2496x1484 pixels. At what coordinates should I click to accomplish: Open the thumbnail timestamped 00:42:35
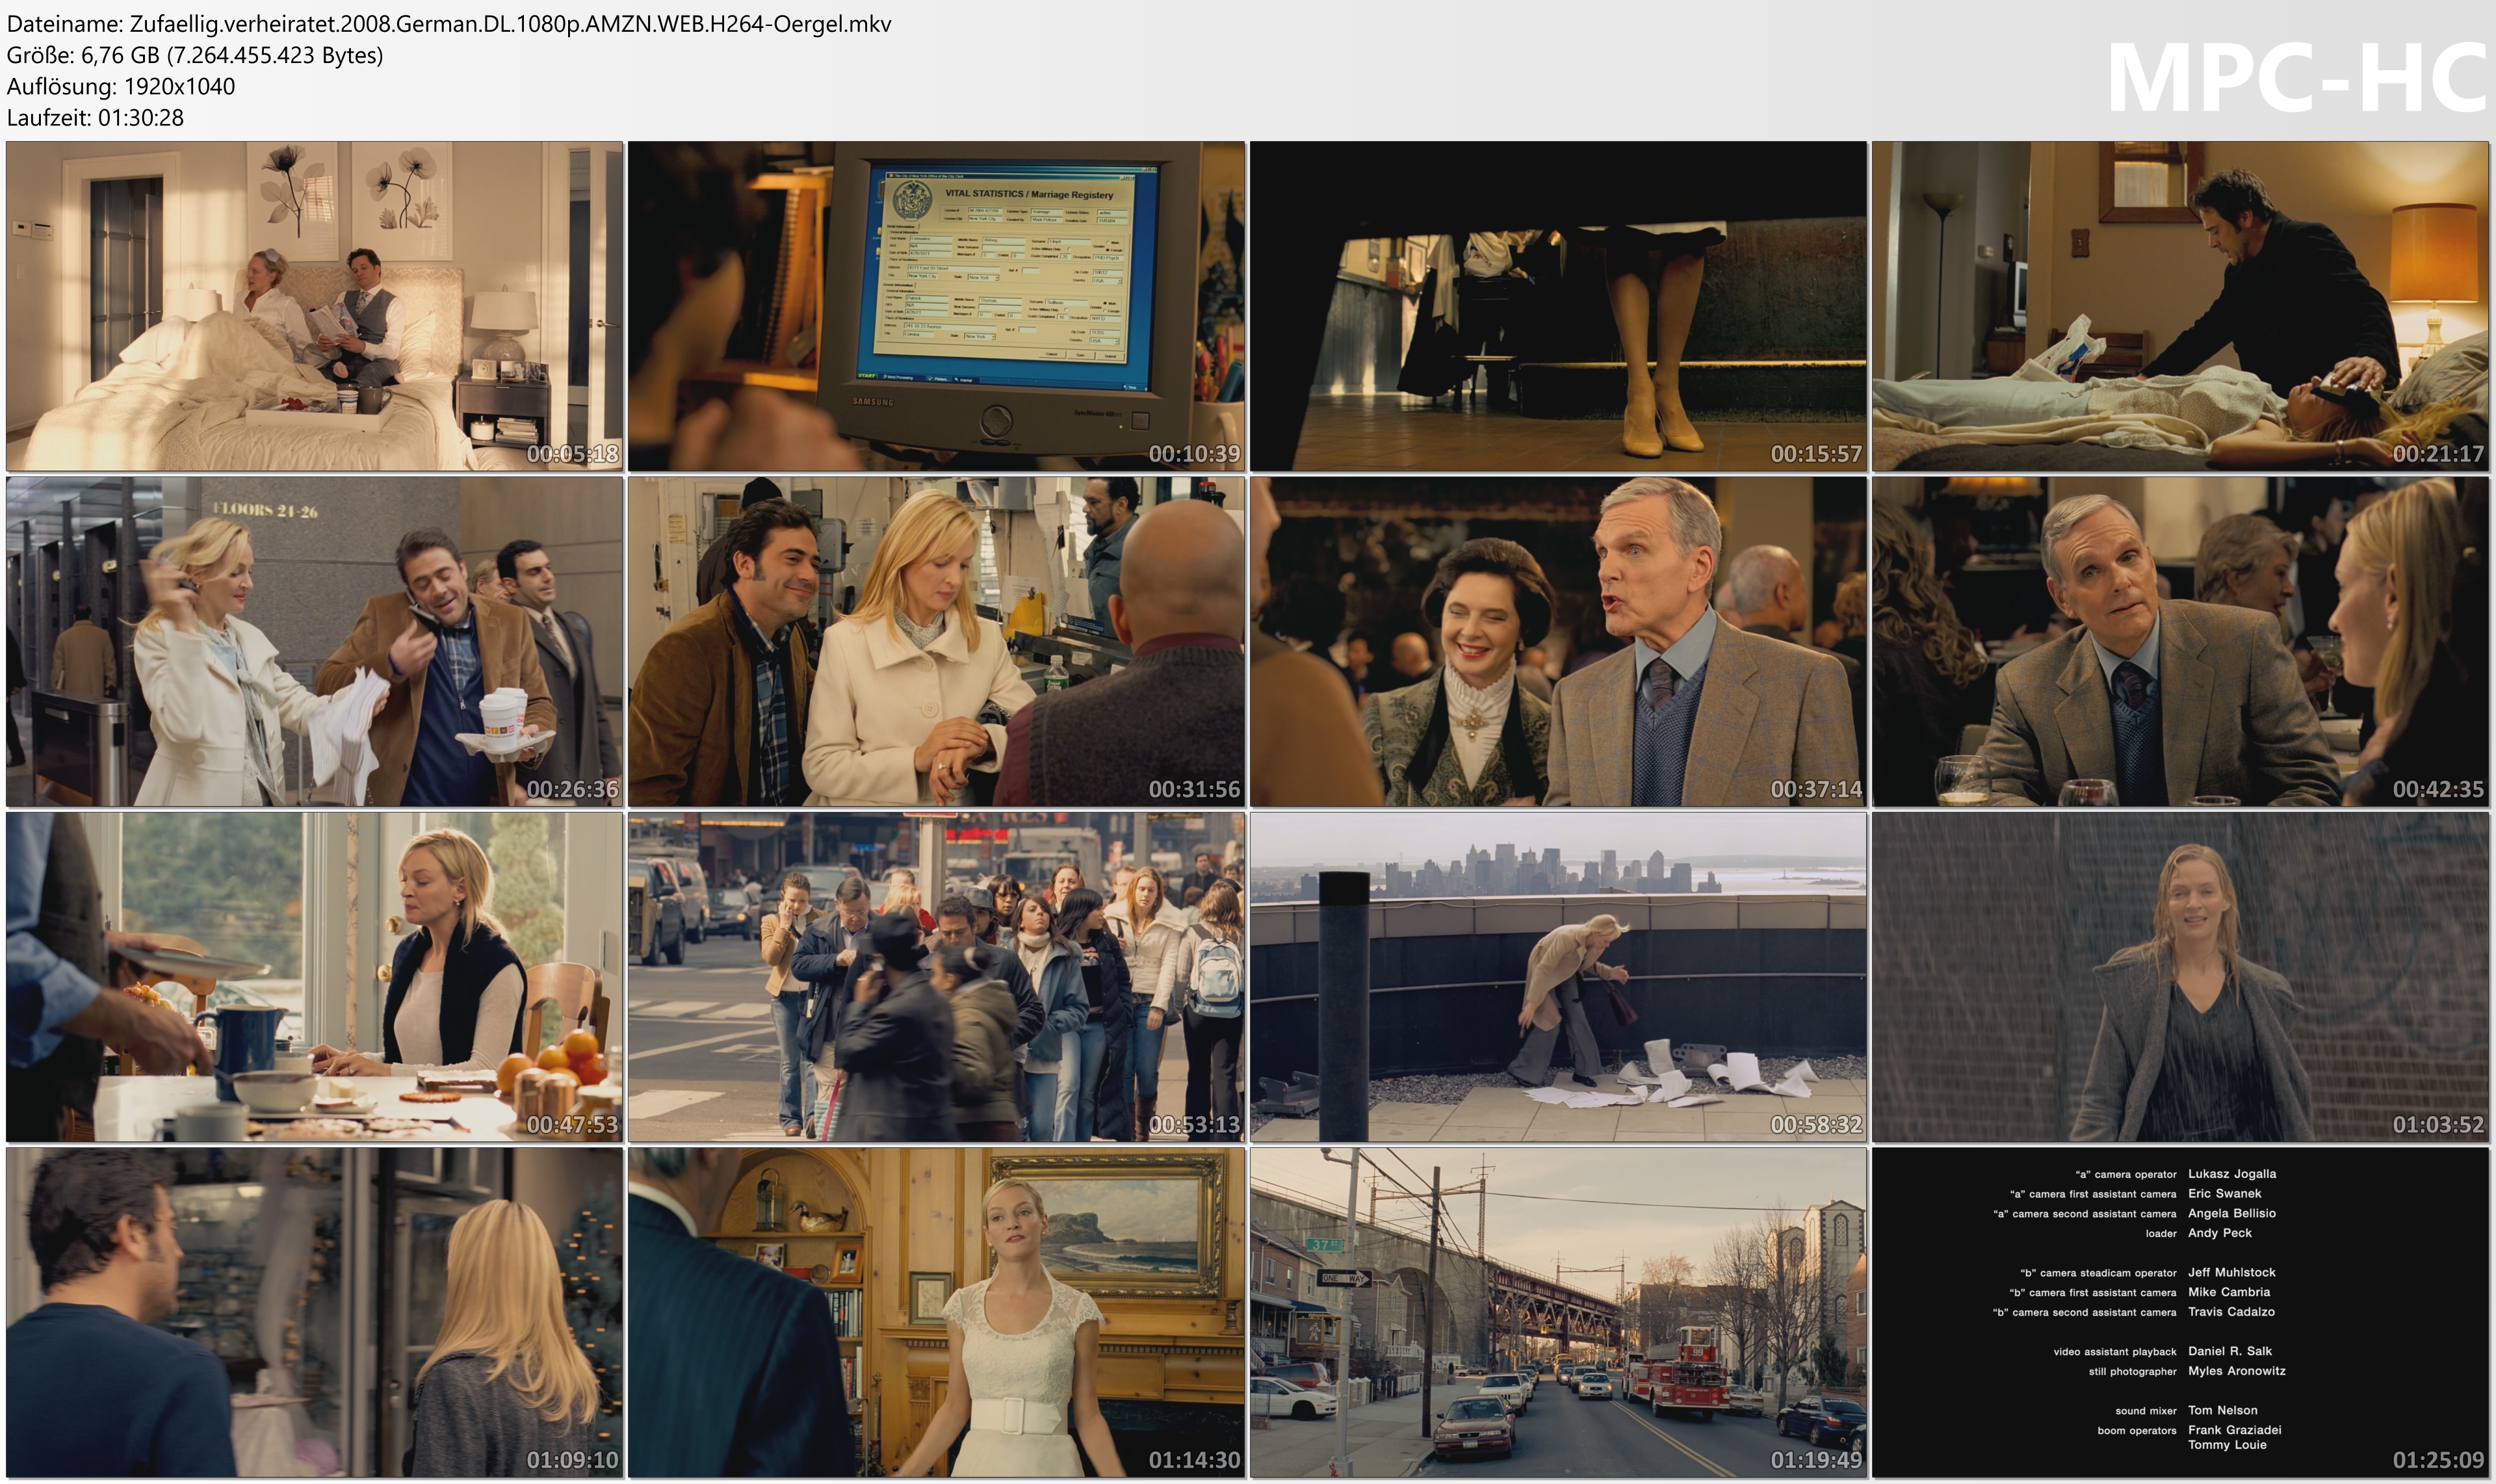pos(2180,641)
